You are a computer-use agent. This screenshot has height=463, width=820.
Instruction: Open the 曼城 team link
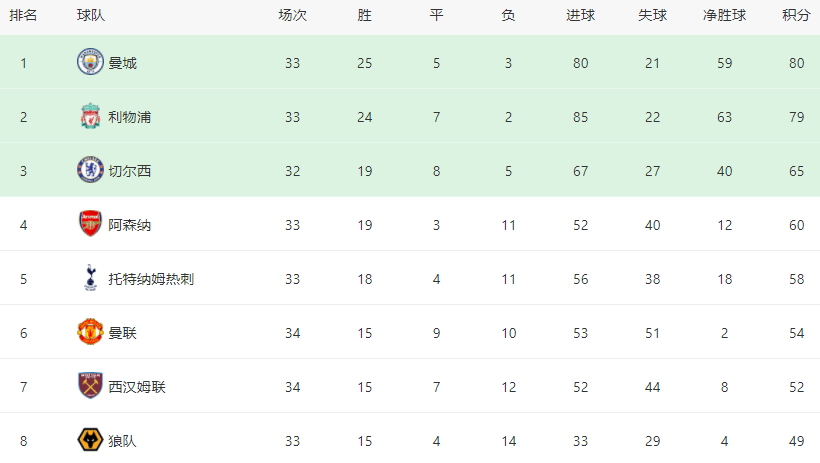tap(122, 63)
